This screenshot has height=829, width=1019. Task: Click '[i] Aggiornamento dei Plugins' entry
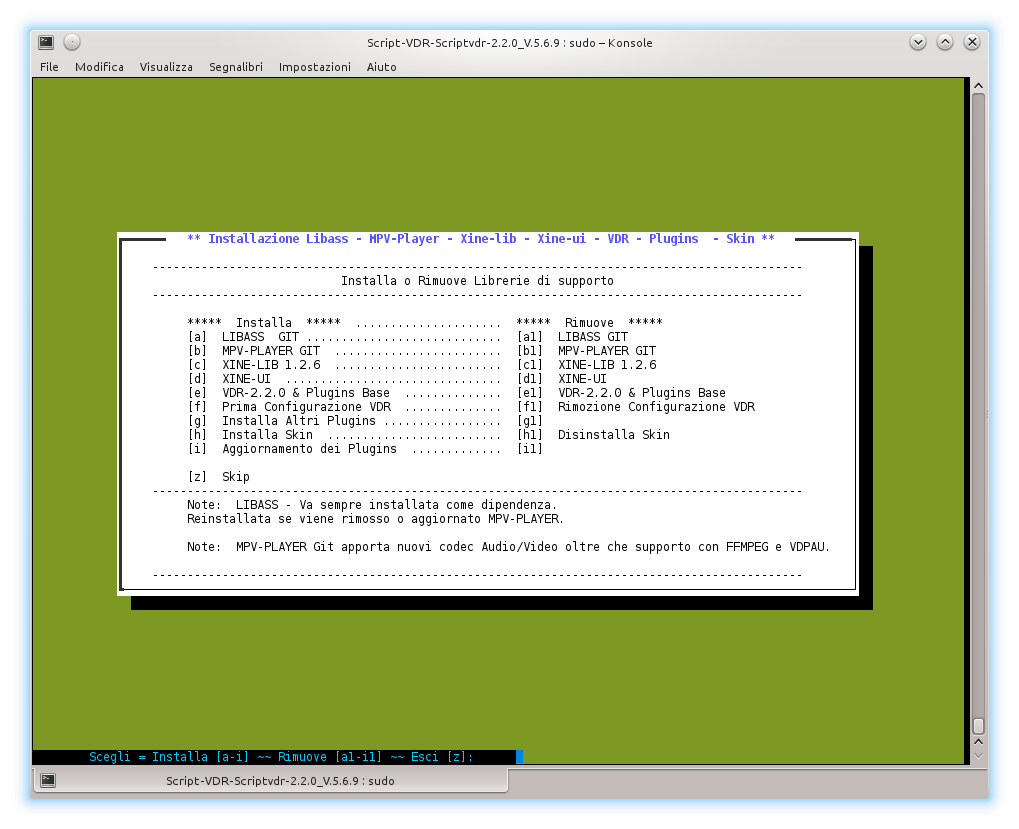tap(292, 448)
